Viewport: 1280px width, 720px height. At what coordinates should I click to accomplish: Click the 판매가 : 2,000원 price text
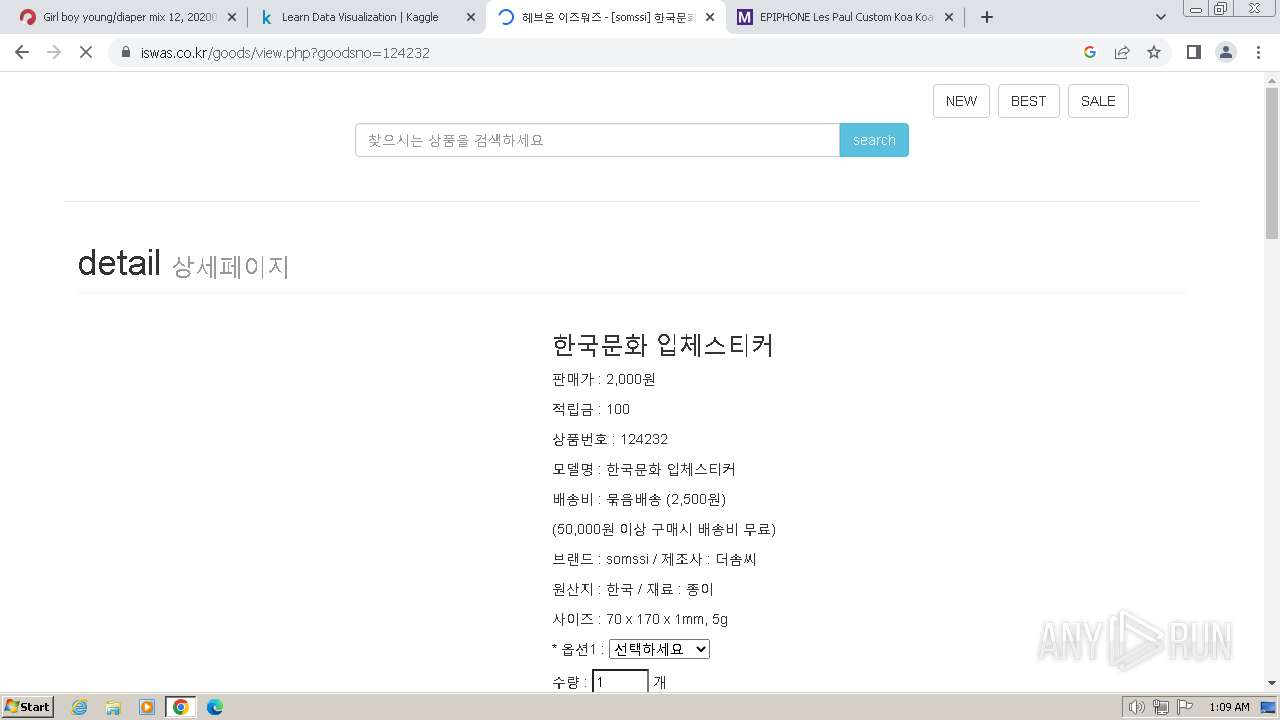click(604, 380)
